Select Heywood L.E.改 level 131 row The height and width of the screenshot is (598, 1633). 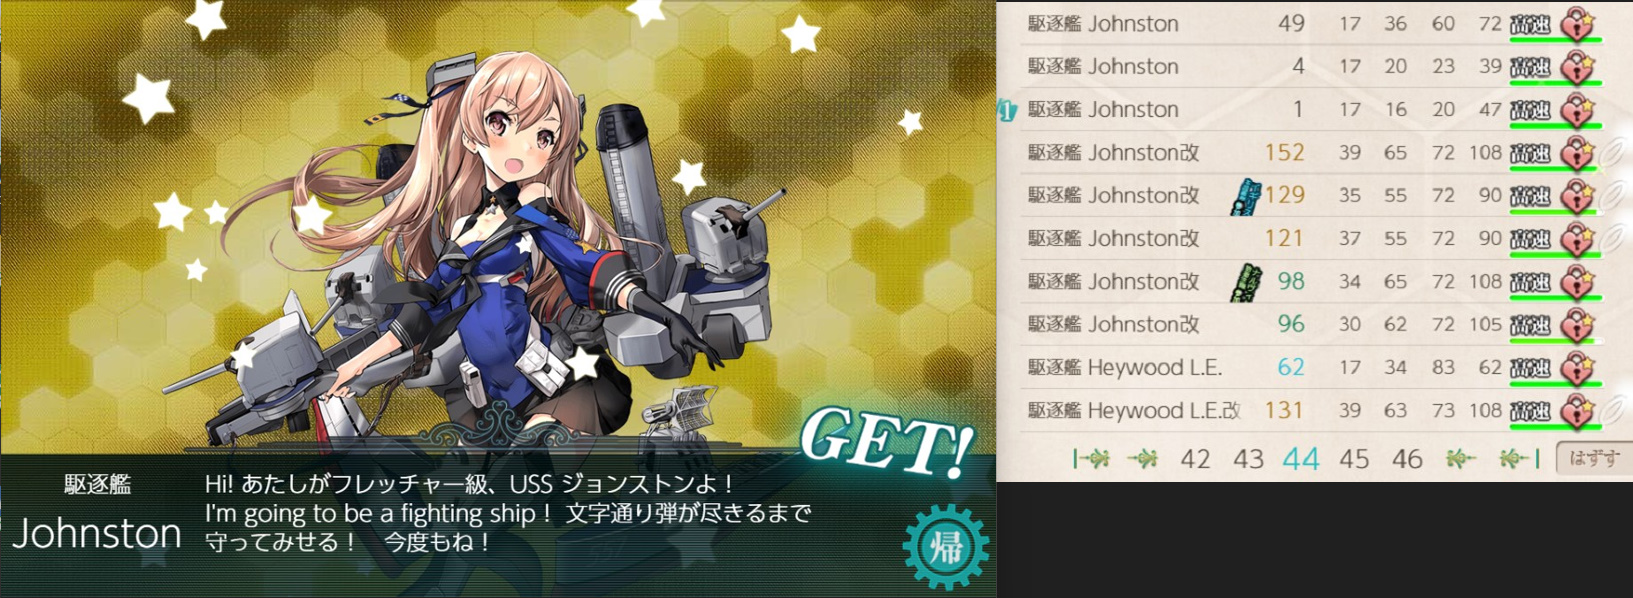[1312, 410]
